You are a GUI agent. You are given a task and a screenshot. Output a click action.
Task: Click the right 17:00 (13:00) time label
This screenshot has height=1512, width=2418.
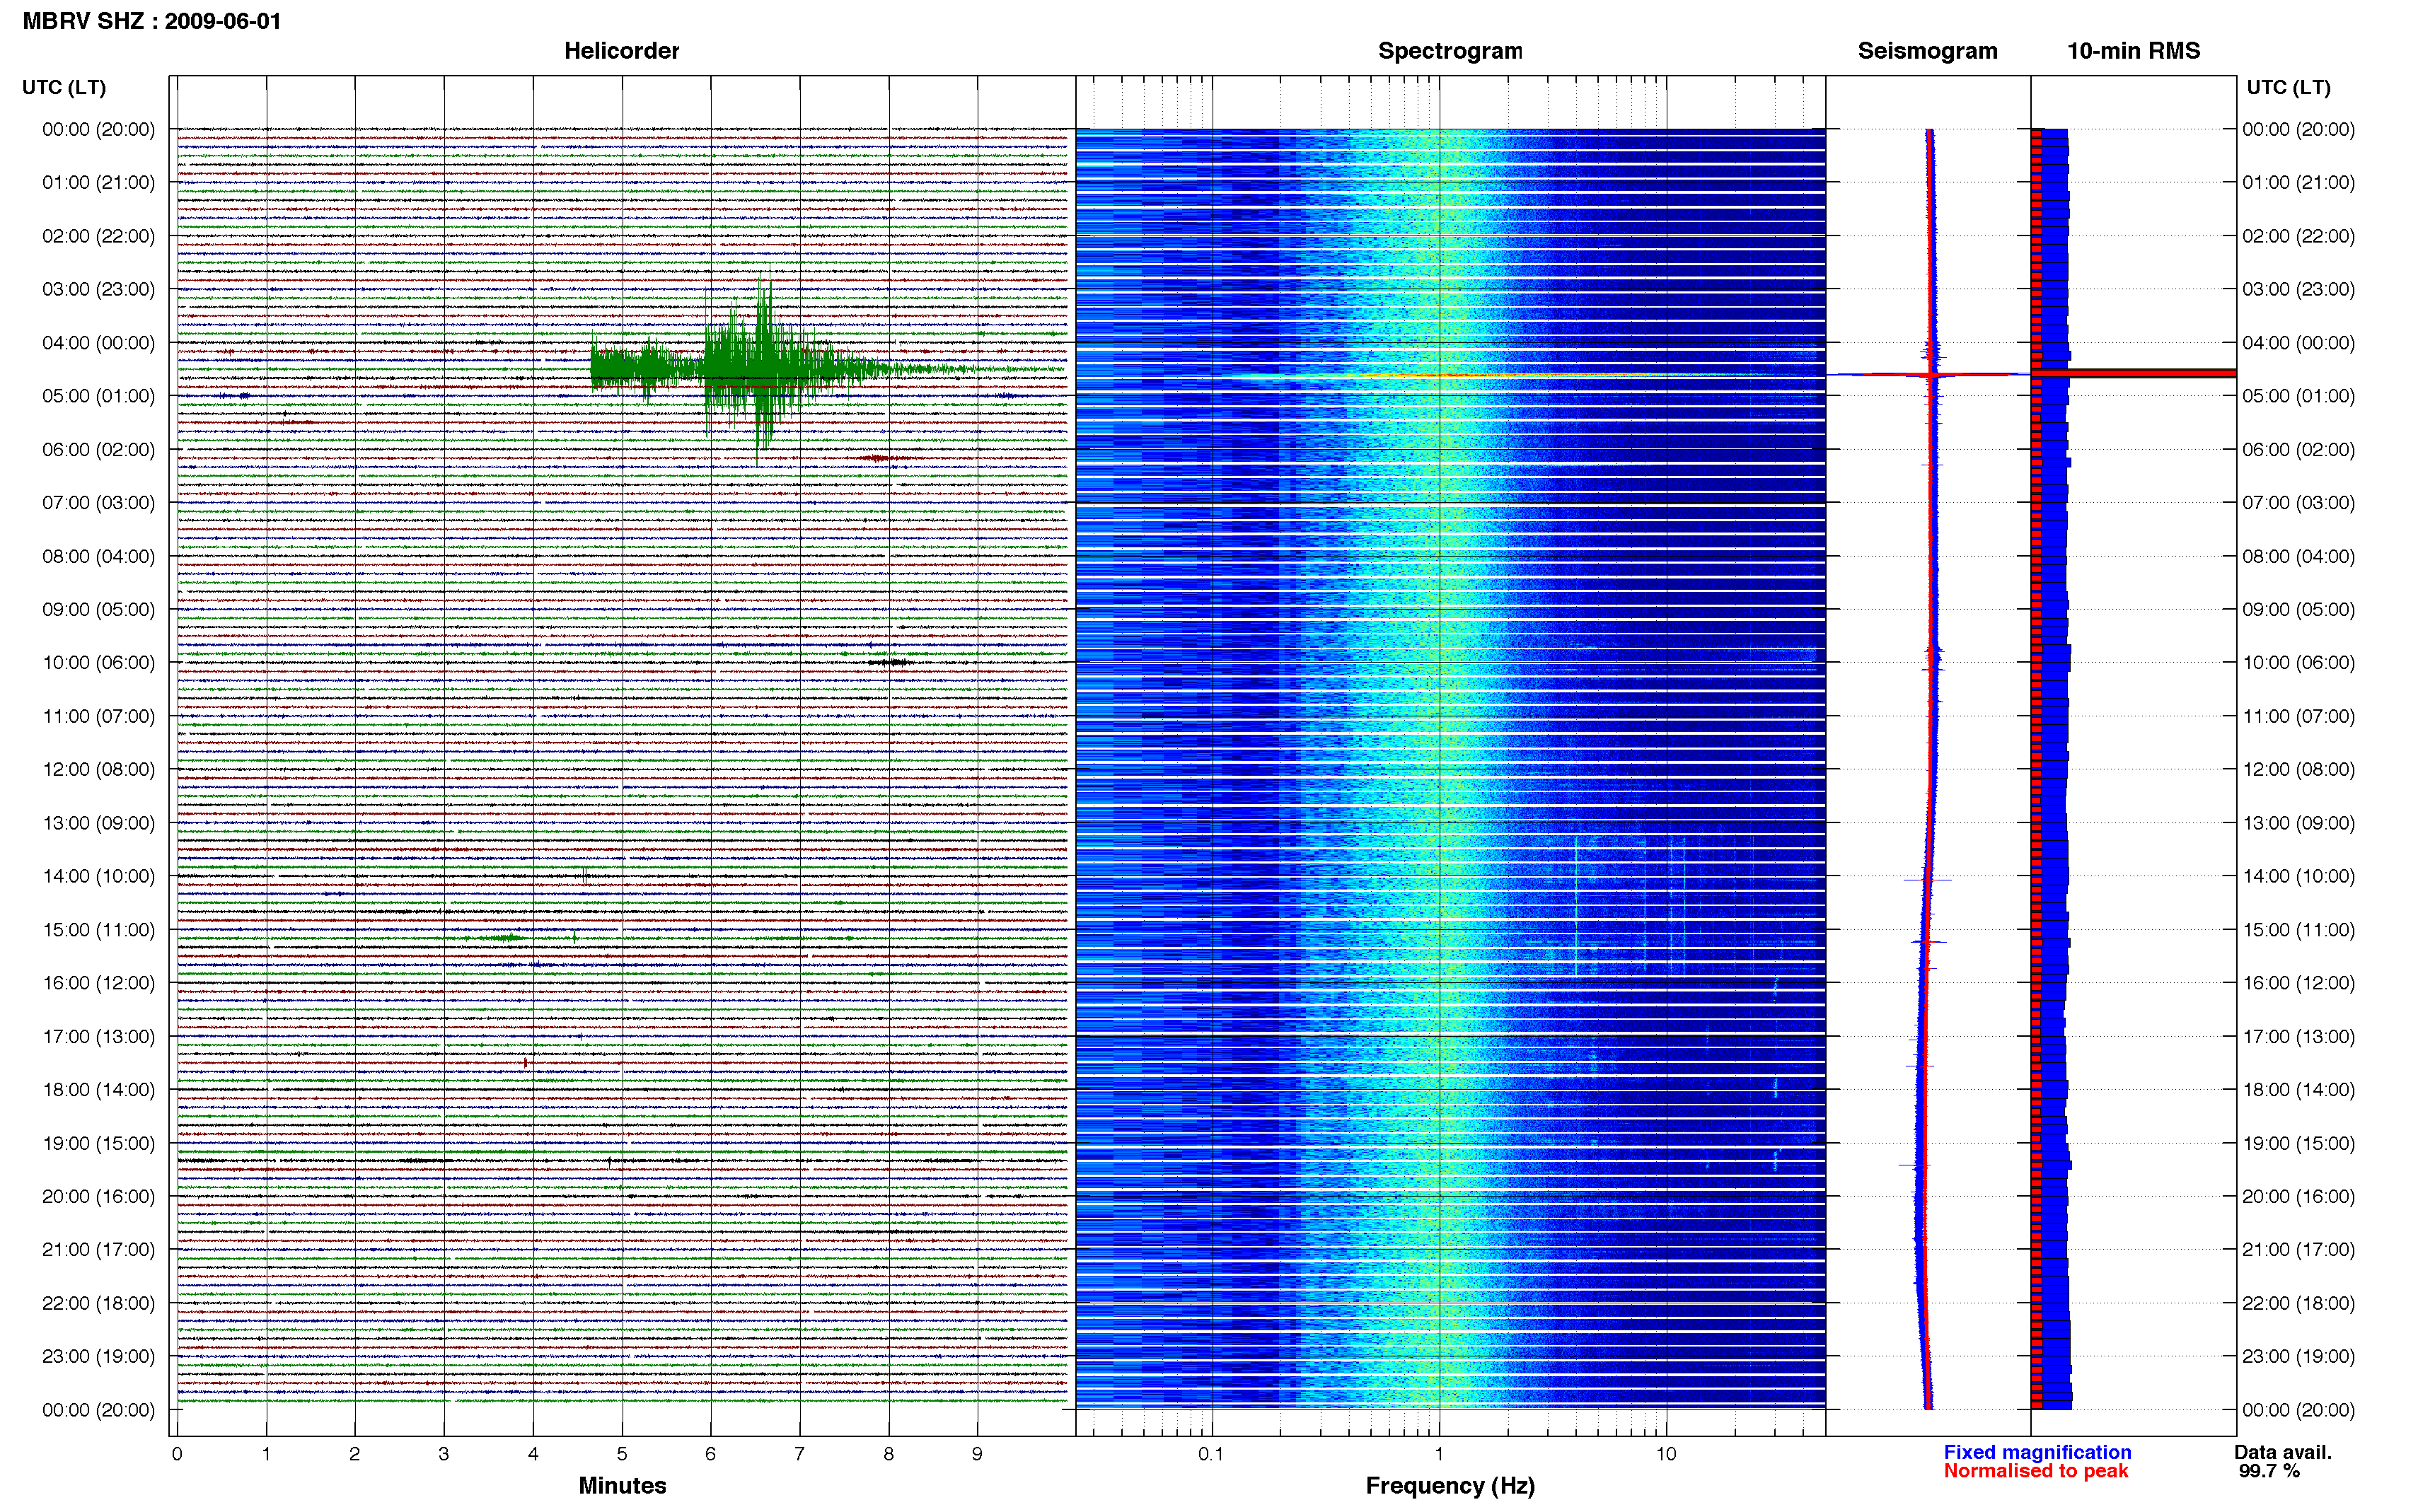pos(2298,1037)
